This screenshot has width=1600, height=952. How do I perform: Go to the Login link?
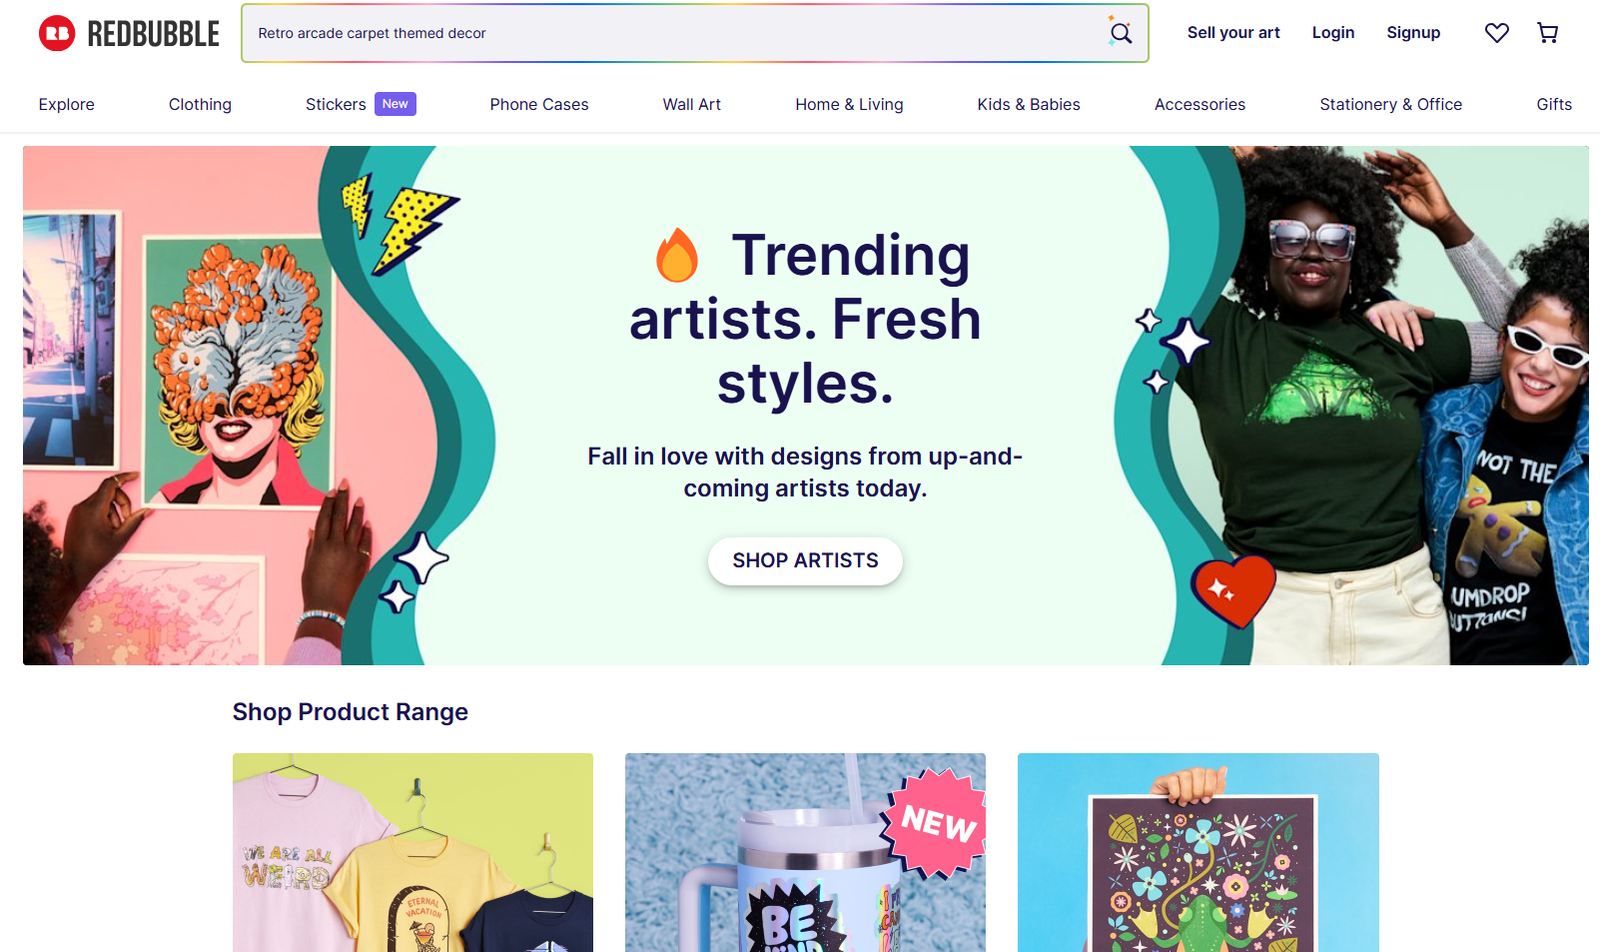(x=1333, y=33)
